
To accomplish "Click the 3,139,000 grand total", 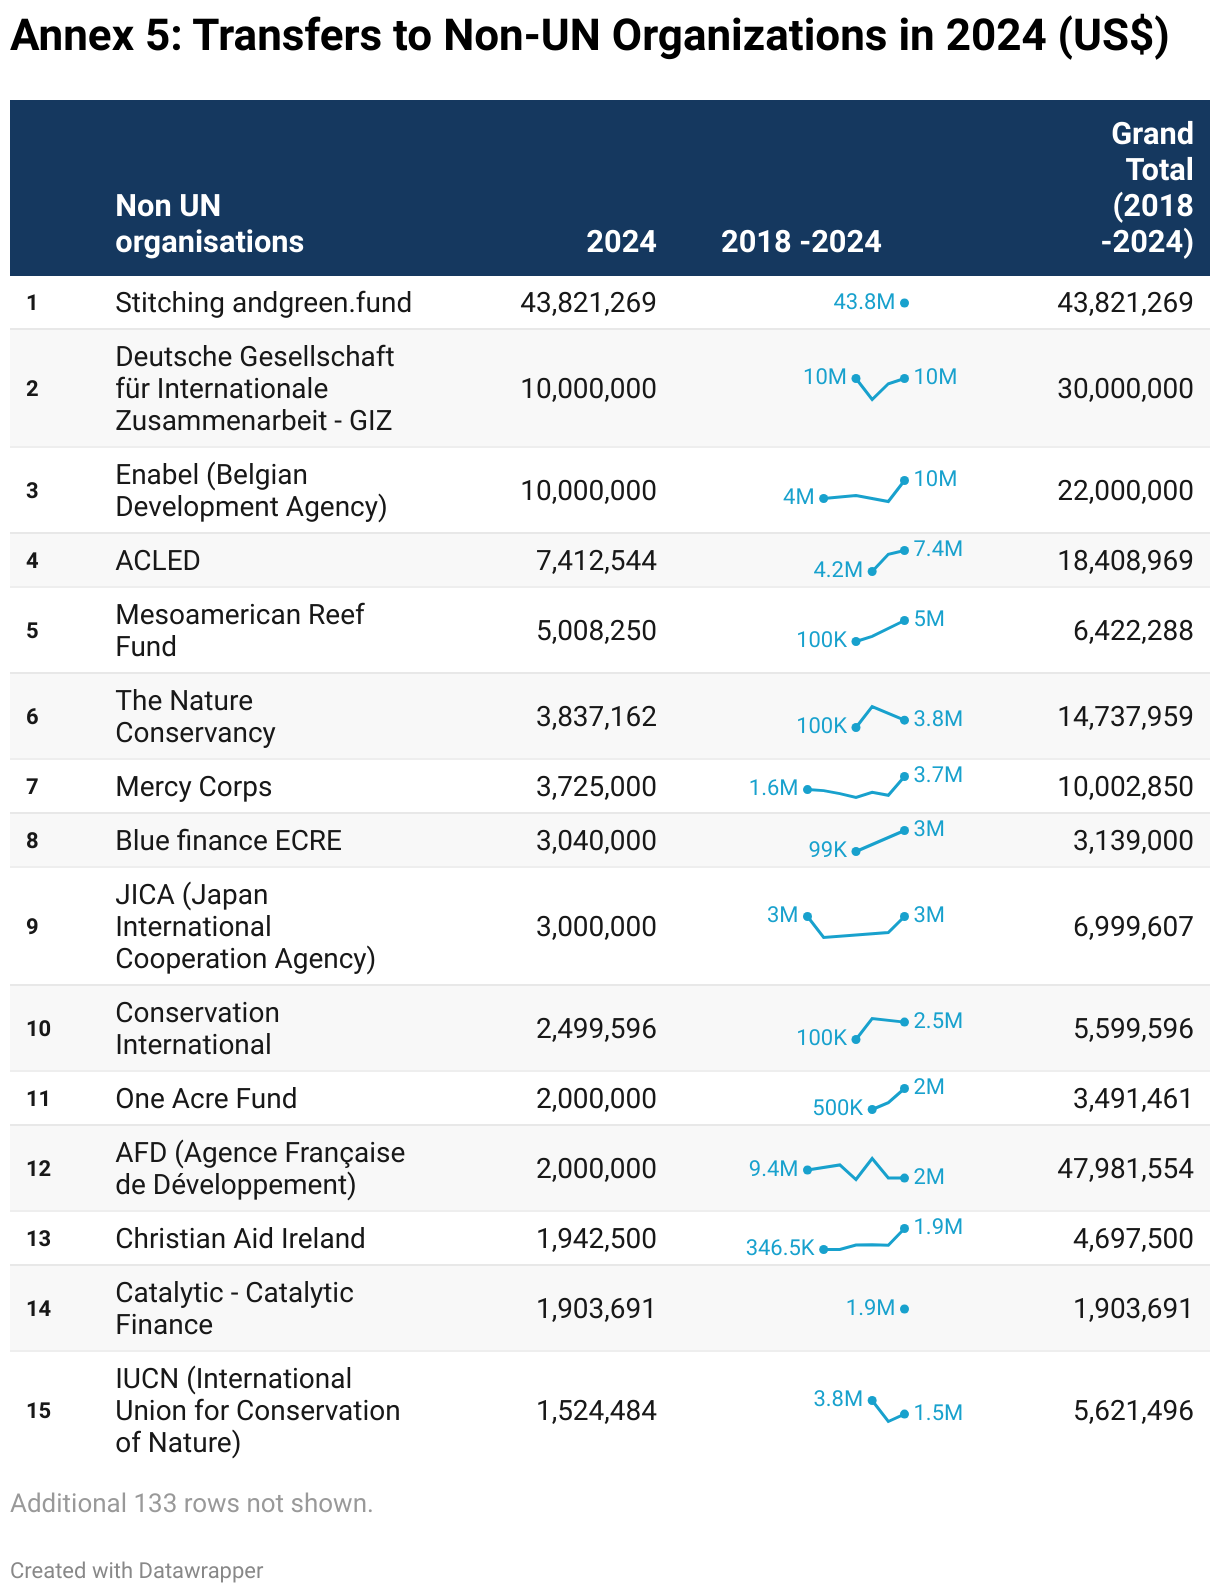I will pyautogui.click(x=1133, y=841).
